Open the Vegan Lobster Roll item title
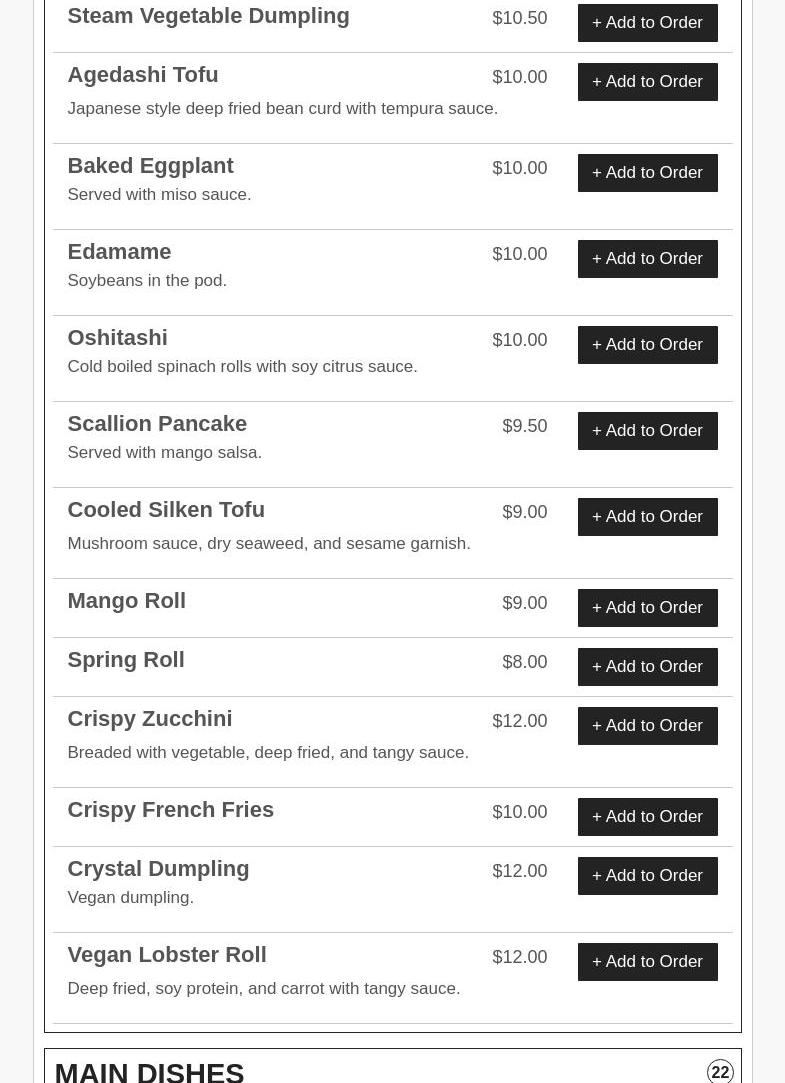The image size is (785, 1083). click(x=167, y=955)
